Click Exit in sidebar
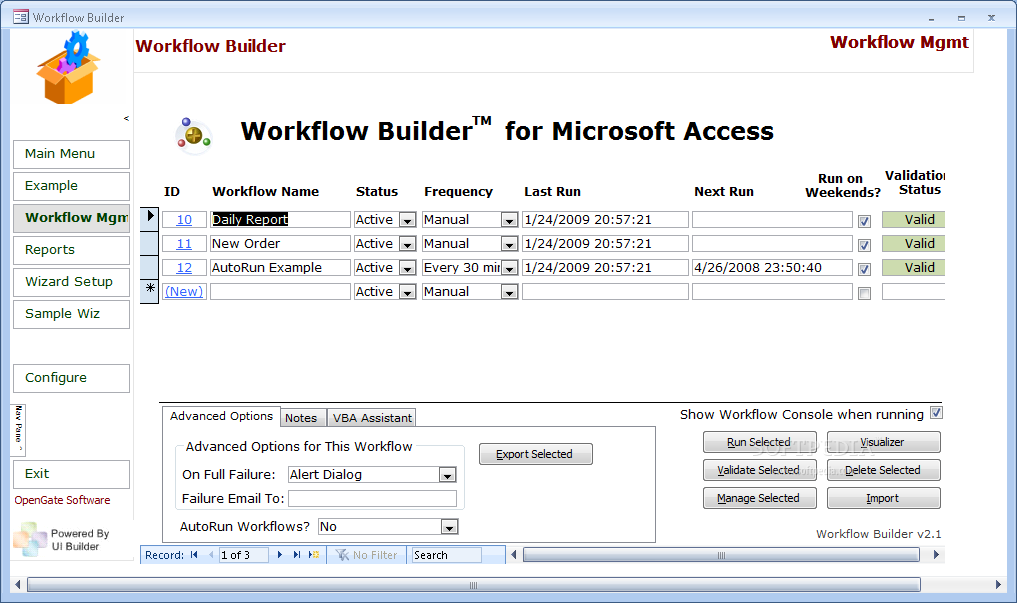This screenshot has height=603, width=1017. [71, 474]
